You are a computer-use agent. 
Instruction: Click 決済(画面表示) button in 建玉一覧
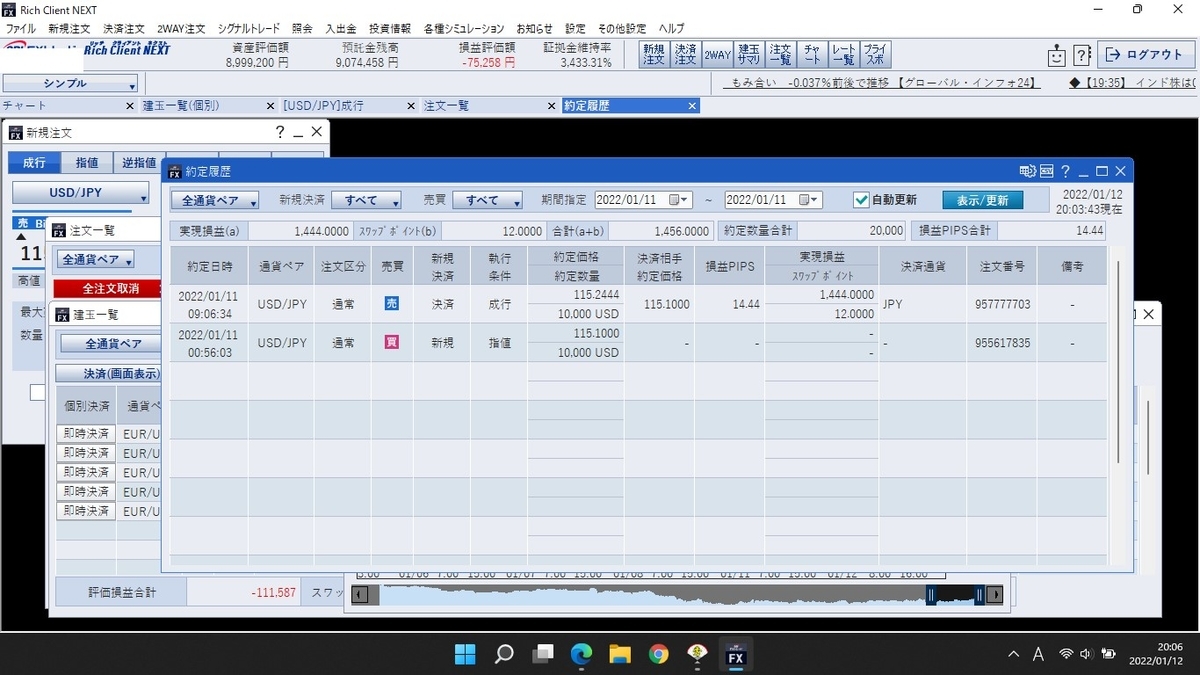click(x=108, y=373)
